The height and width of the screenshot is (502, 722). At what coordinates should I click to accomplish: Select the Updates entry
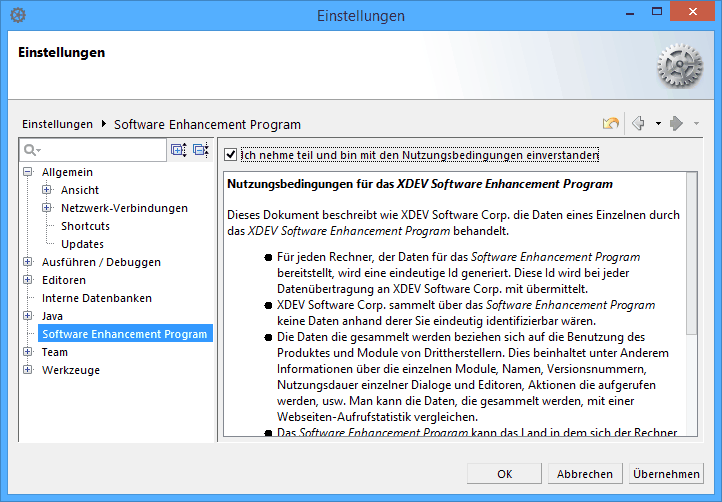tap(82, 244)
